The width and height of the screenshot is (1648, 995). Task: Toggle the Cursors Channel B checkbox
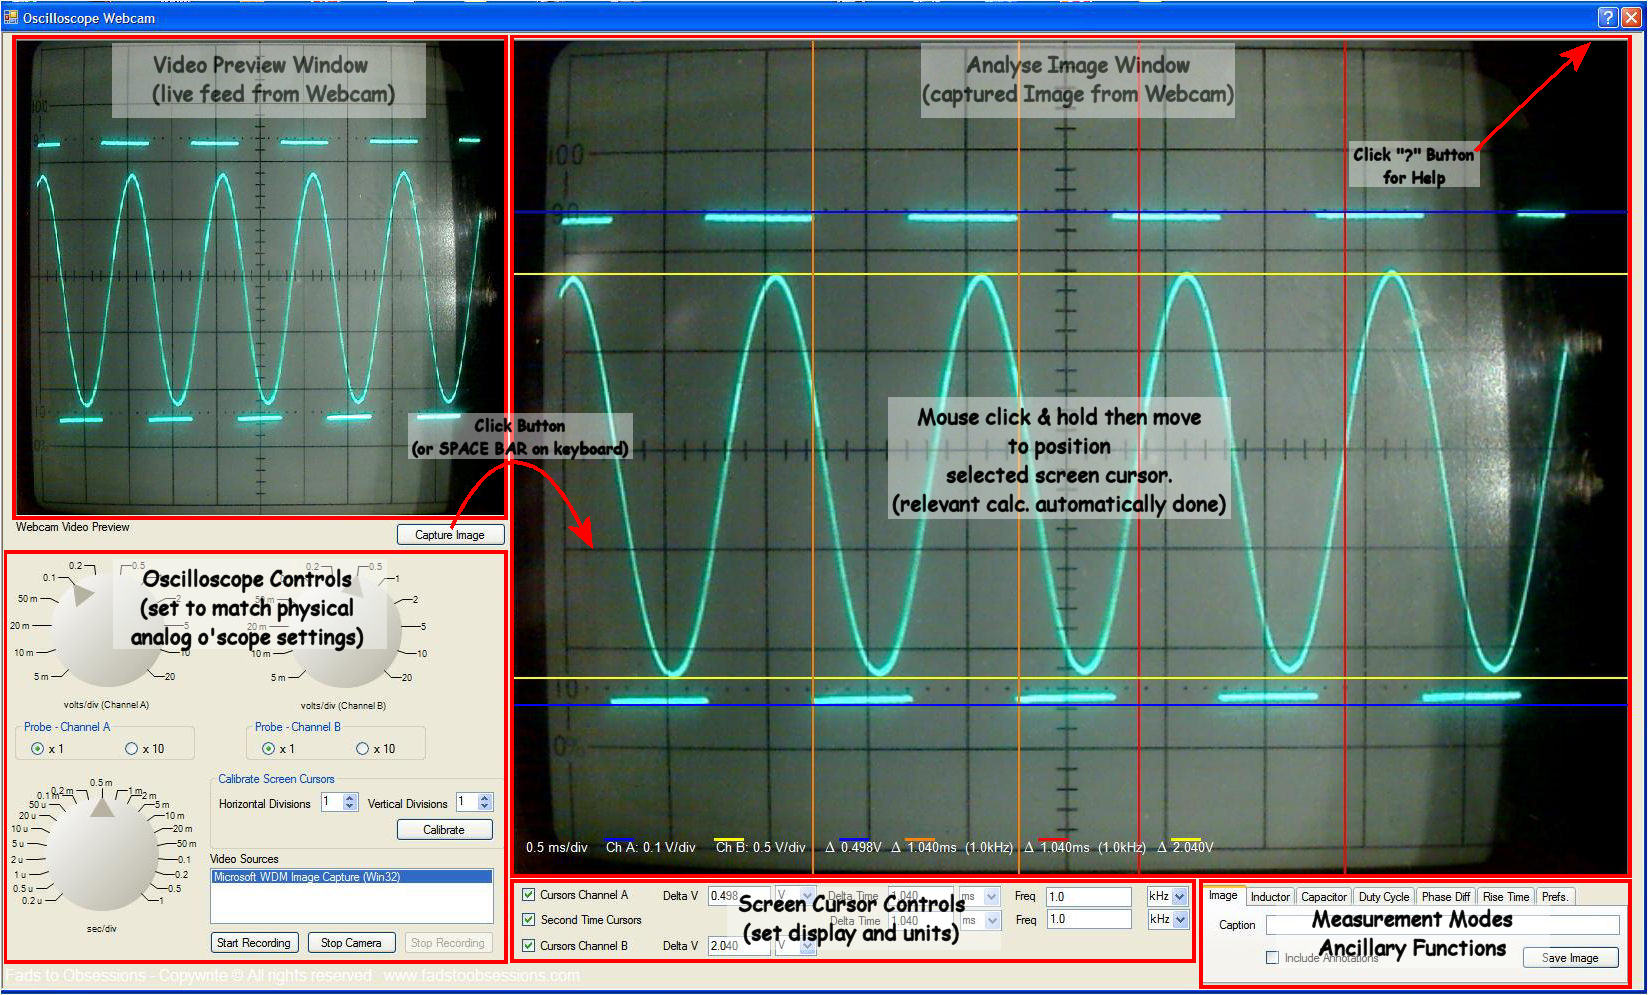pos(529,945)
